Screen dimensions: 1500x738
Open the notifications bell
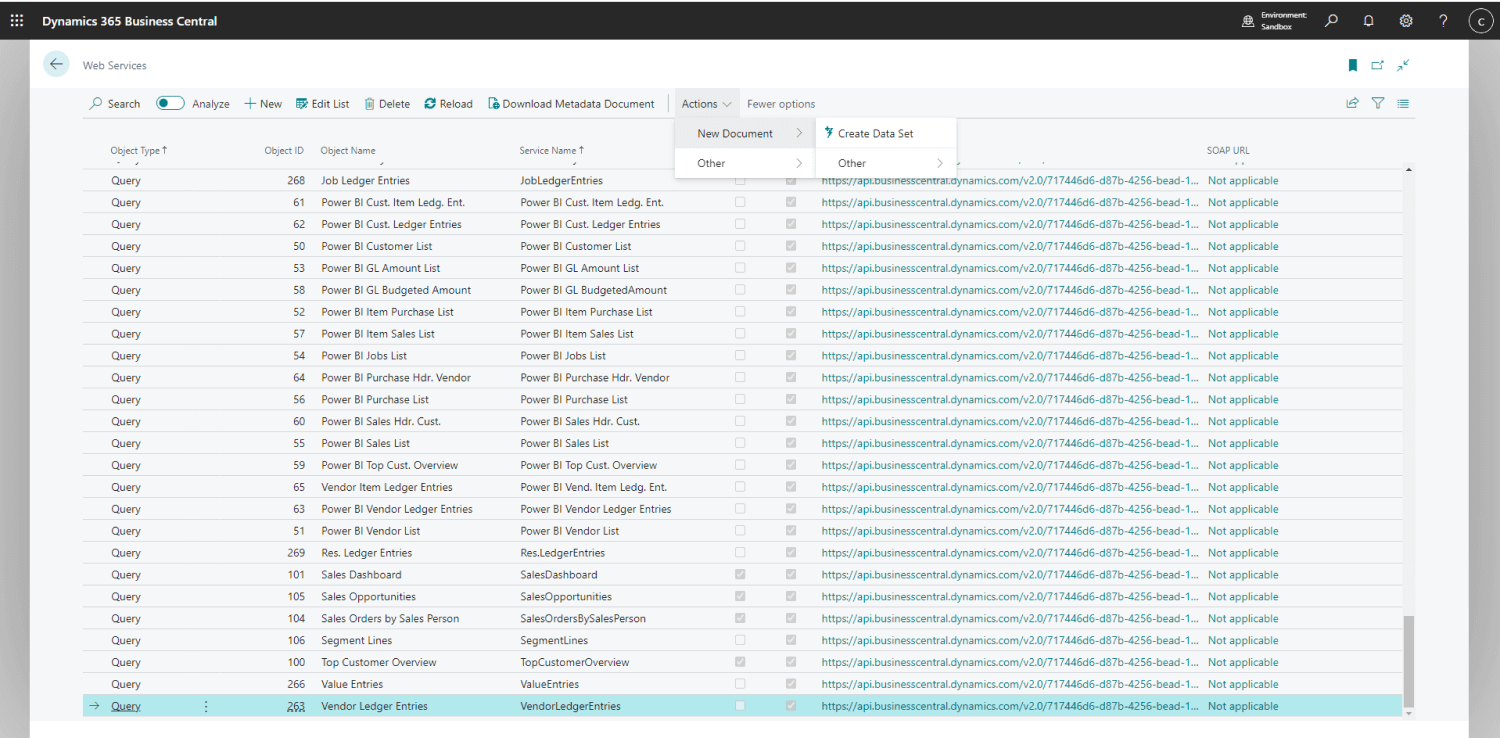1368,20
